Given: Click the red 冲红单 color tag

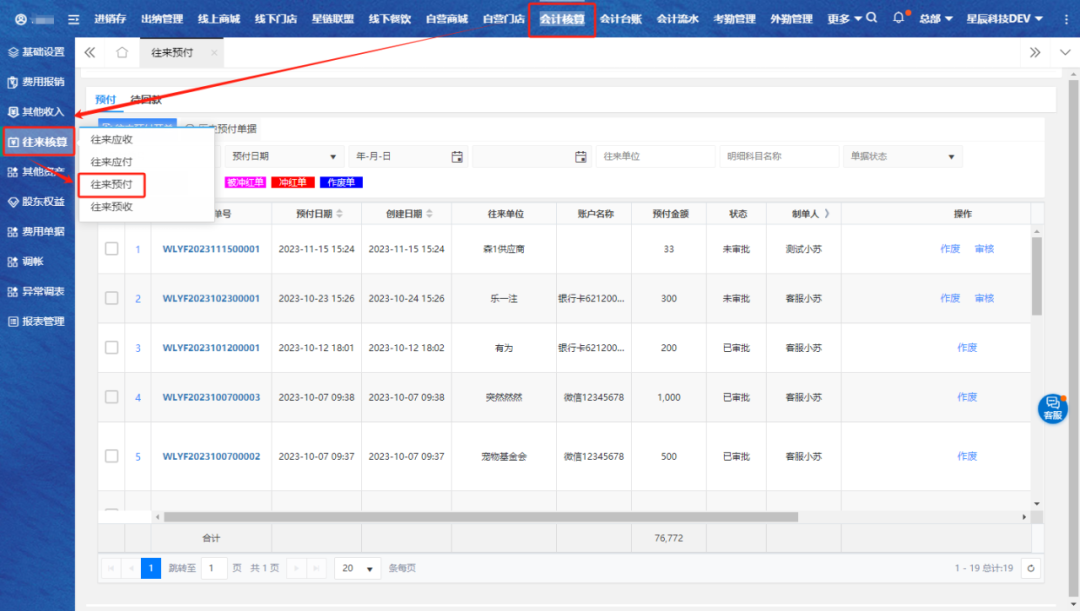Looking at the screenshot, I should click(x=292, y=183).
